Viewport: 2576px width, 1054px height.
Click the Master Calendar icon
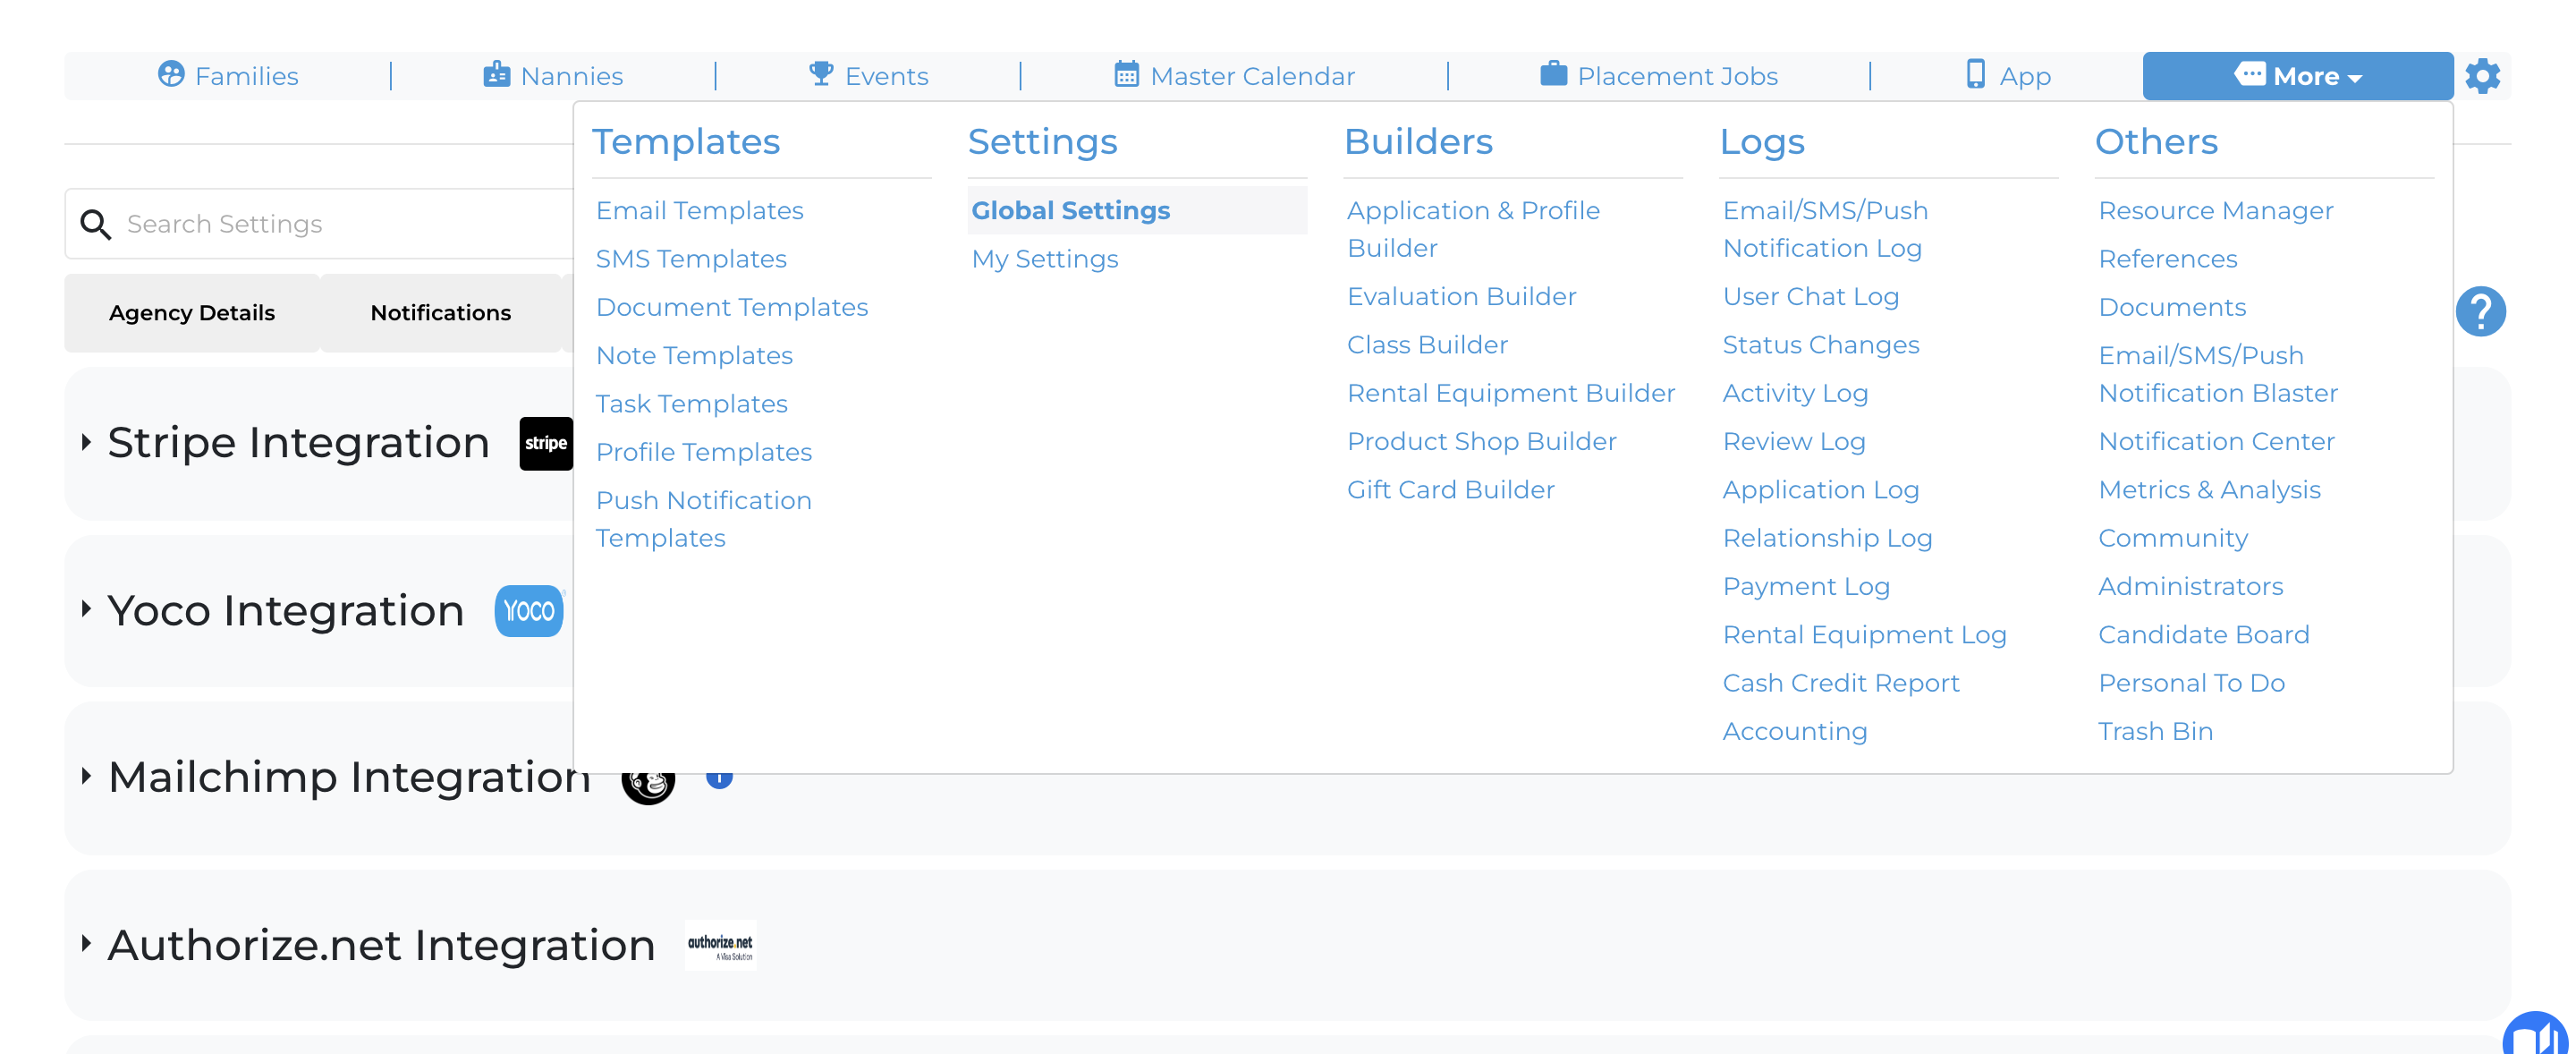(x=1126, y=74)
